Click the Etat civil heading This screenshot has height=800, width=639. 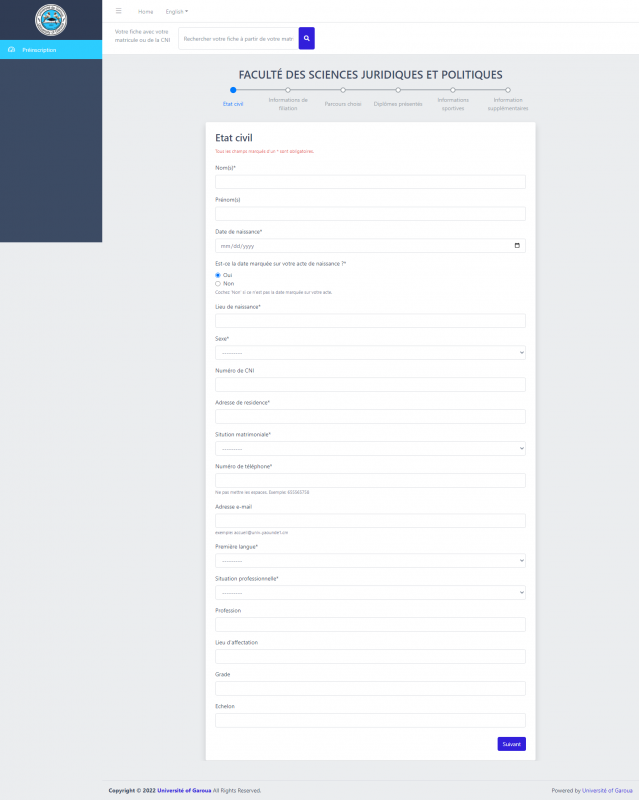(x=234, y=138)
